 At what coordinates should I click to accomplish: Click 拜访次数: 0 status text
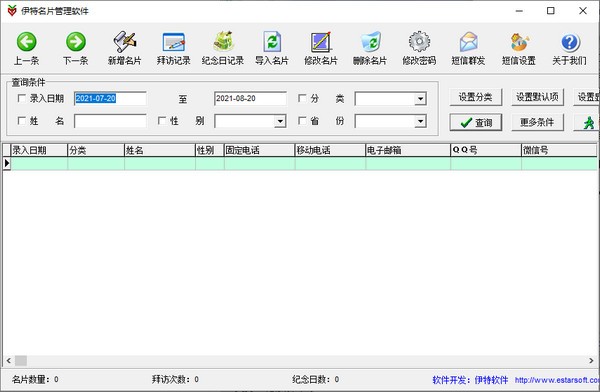click(x=175, y=379)
